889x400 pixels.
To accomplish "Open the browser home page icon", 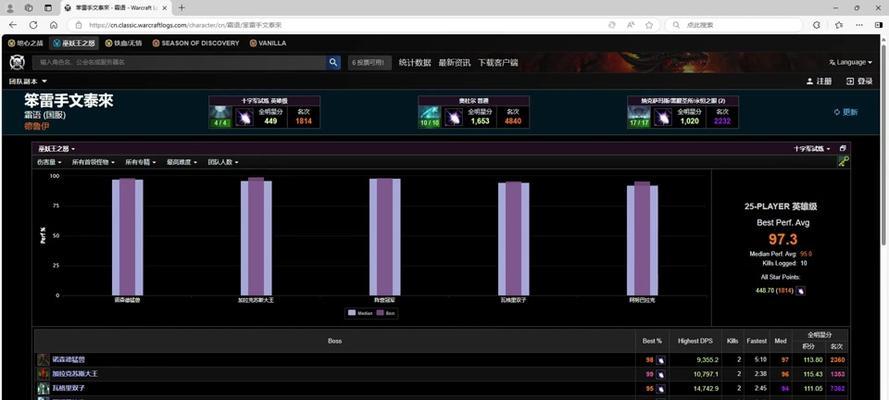I will tap(53, 25).
